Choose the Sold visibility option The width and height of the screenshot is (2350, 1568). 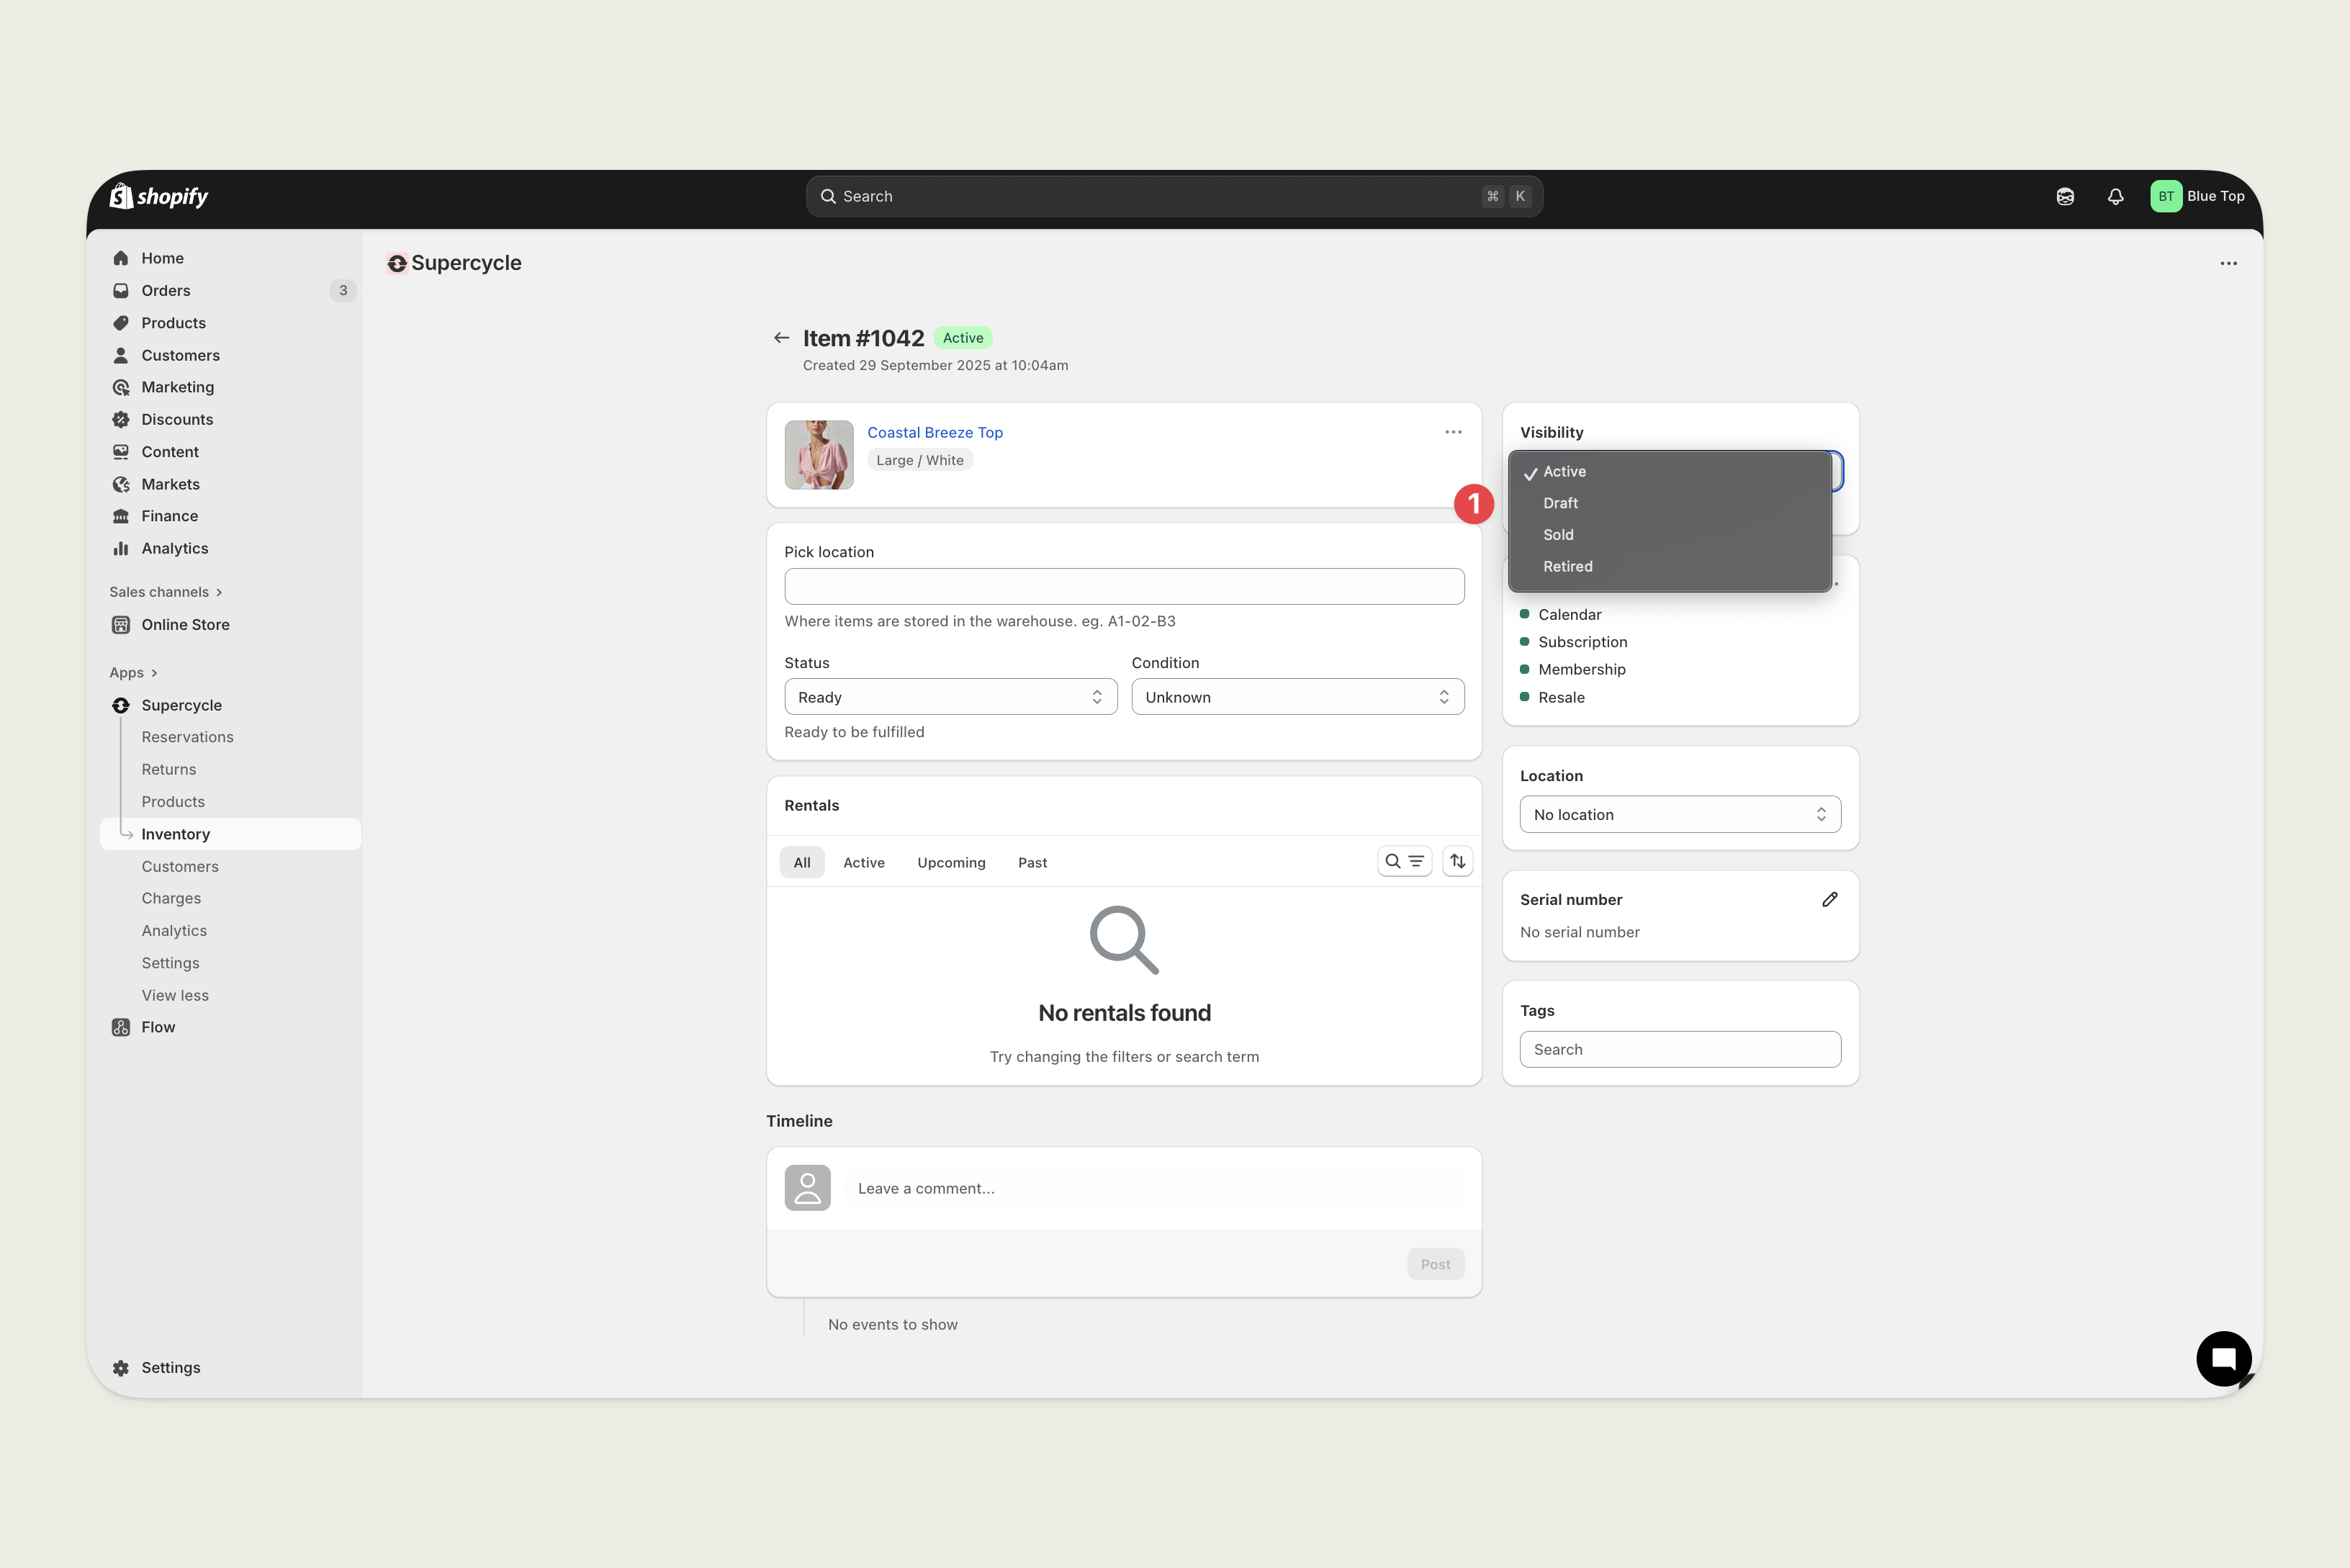(1558, 535)
